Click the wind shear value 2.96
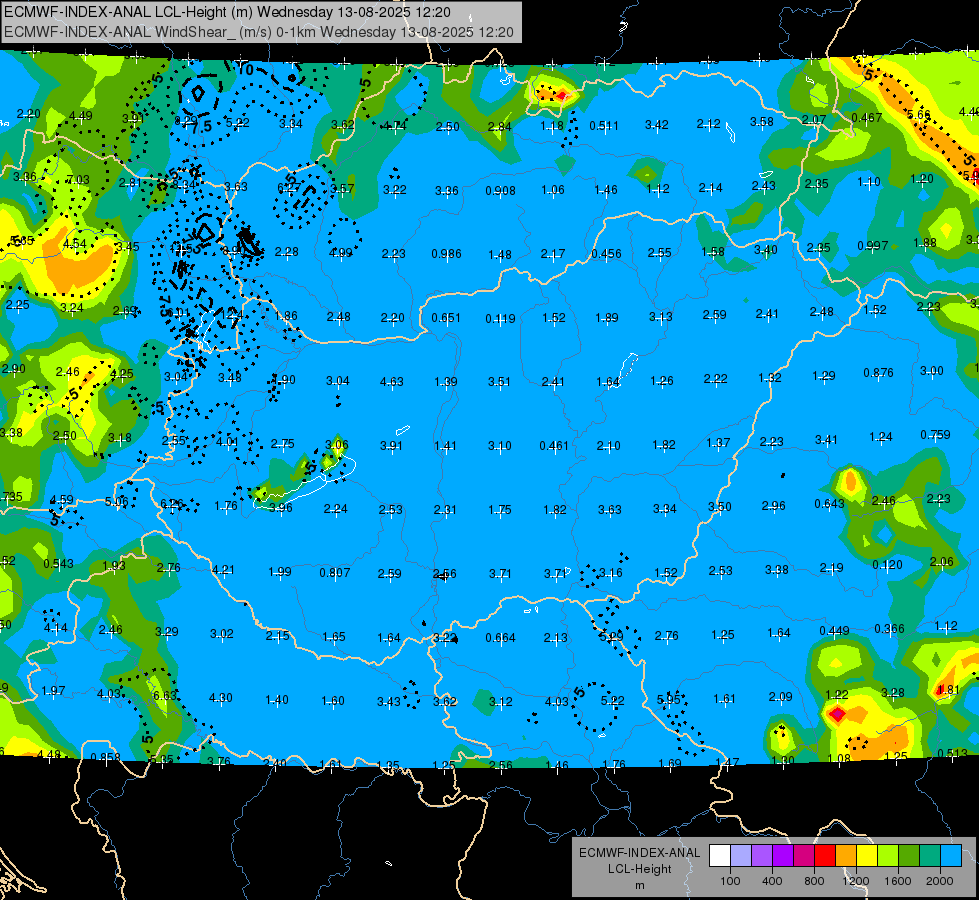Image resolution: width=979 pixels, height=900 pixels. point(774,506)
